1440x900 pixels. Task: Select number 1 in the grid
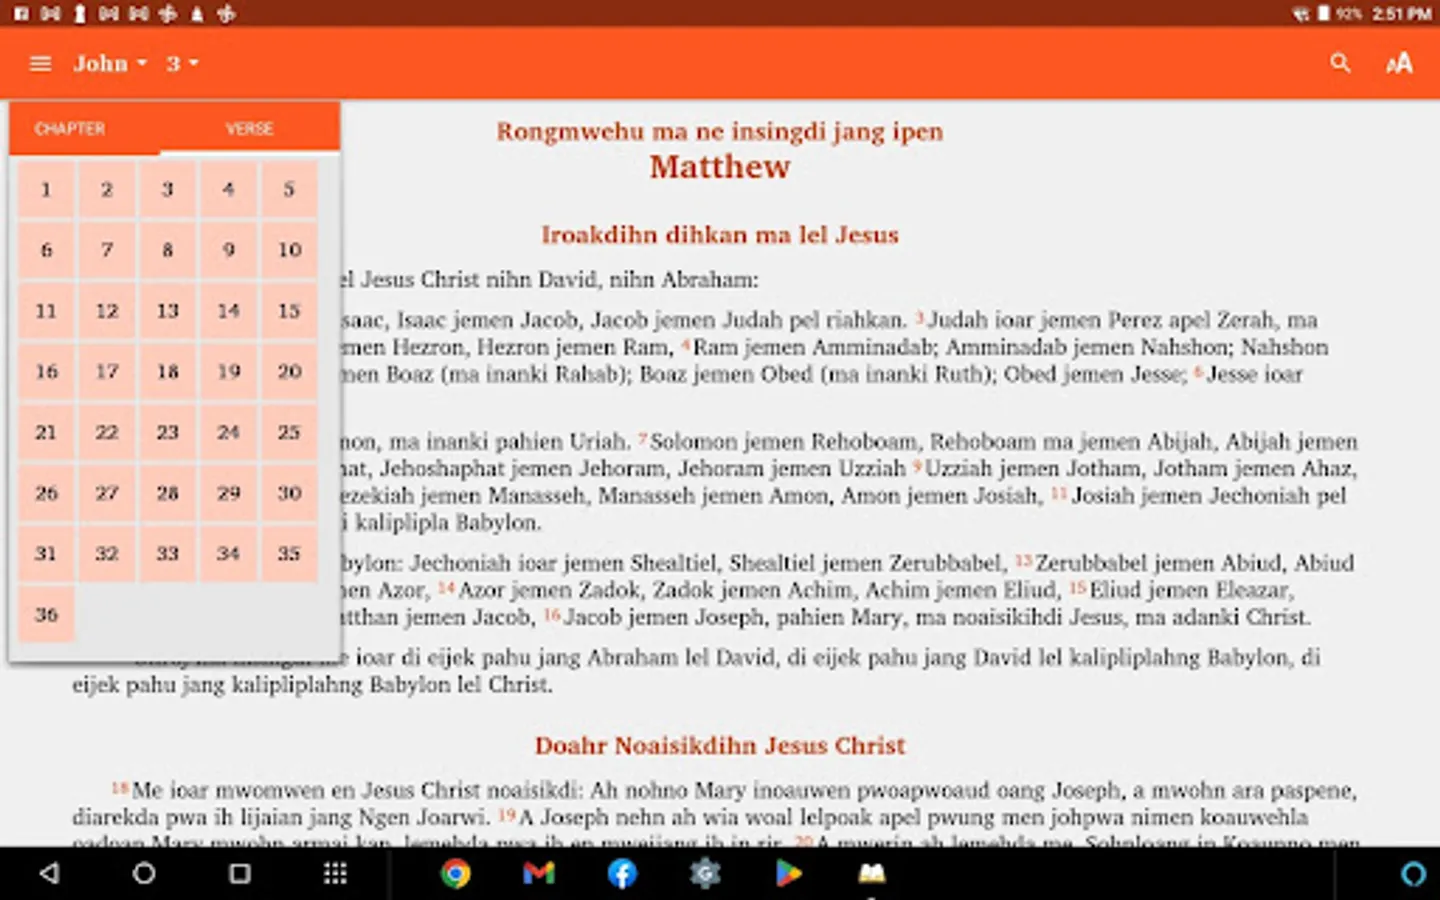(x=46, y=189)
